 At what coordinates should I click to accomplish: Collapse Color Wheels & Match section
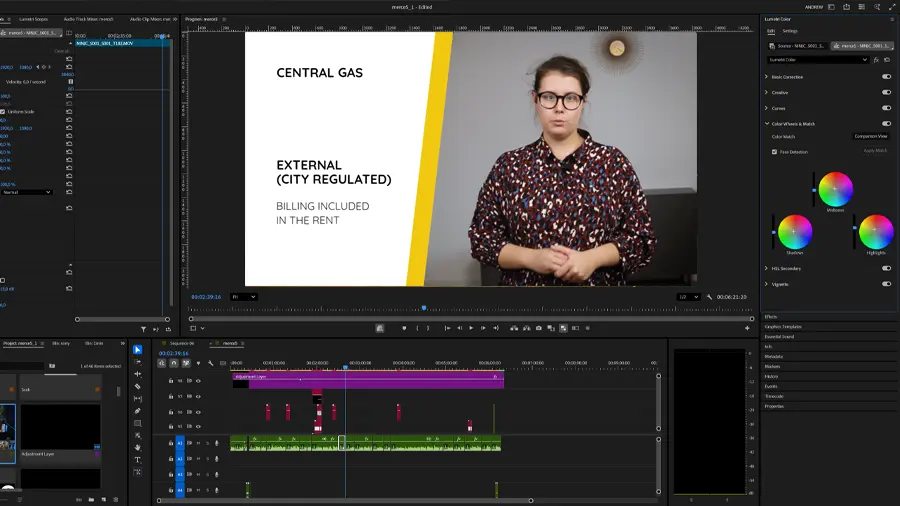point(767,123)
